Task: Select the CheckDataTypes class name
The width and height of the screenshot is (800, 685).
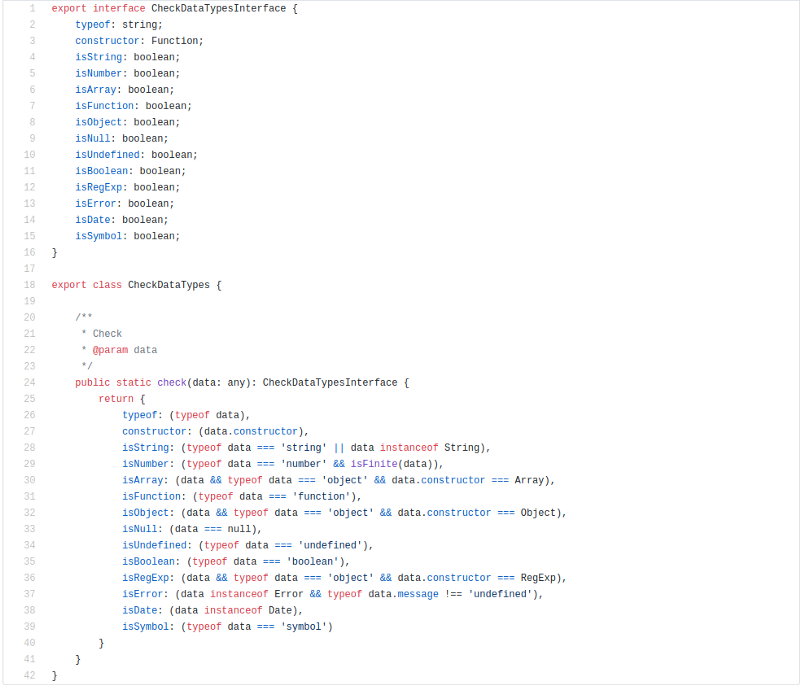Action: 172,284
